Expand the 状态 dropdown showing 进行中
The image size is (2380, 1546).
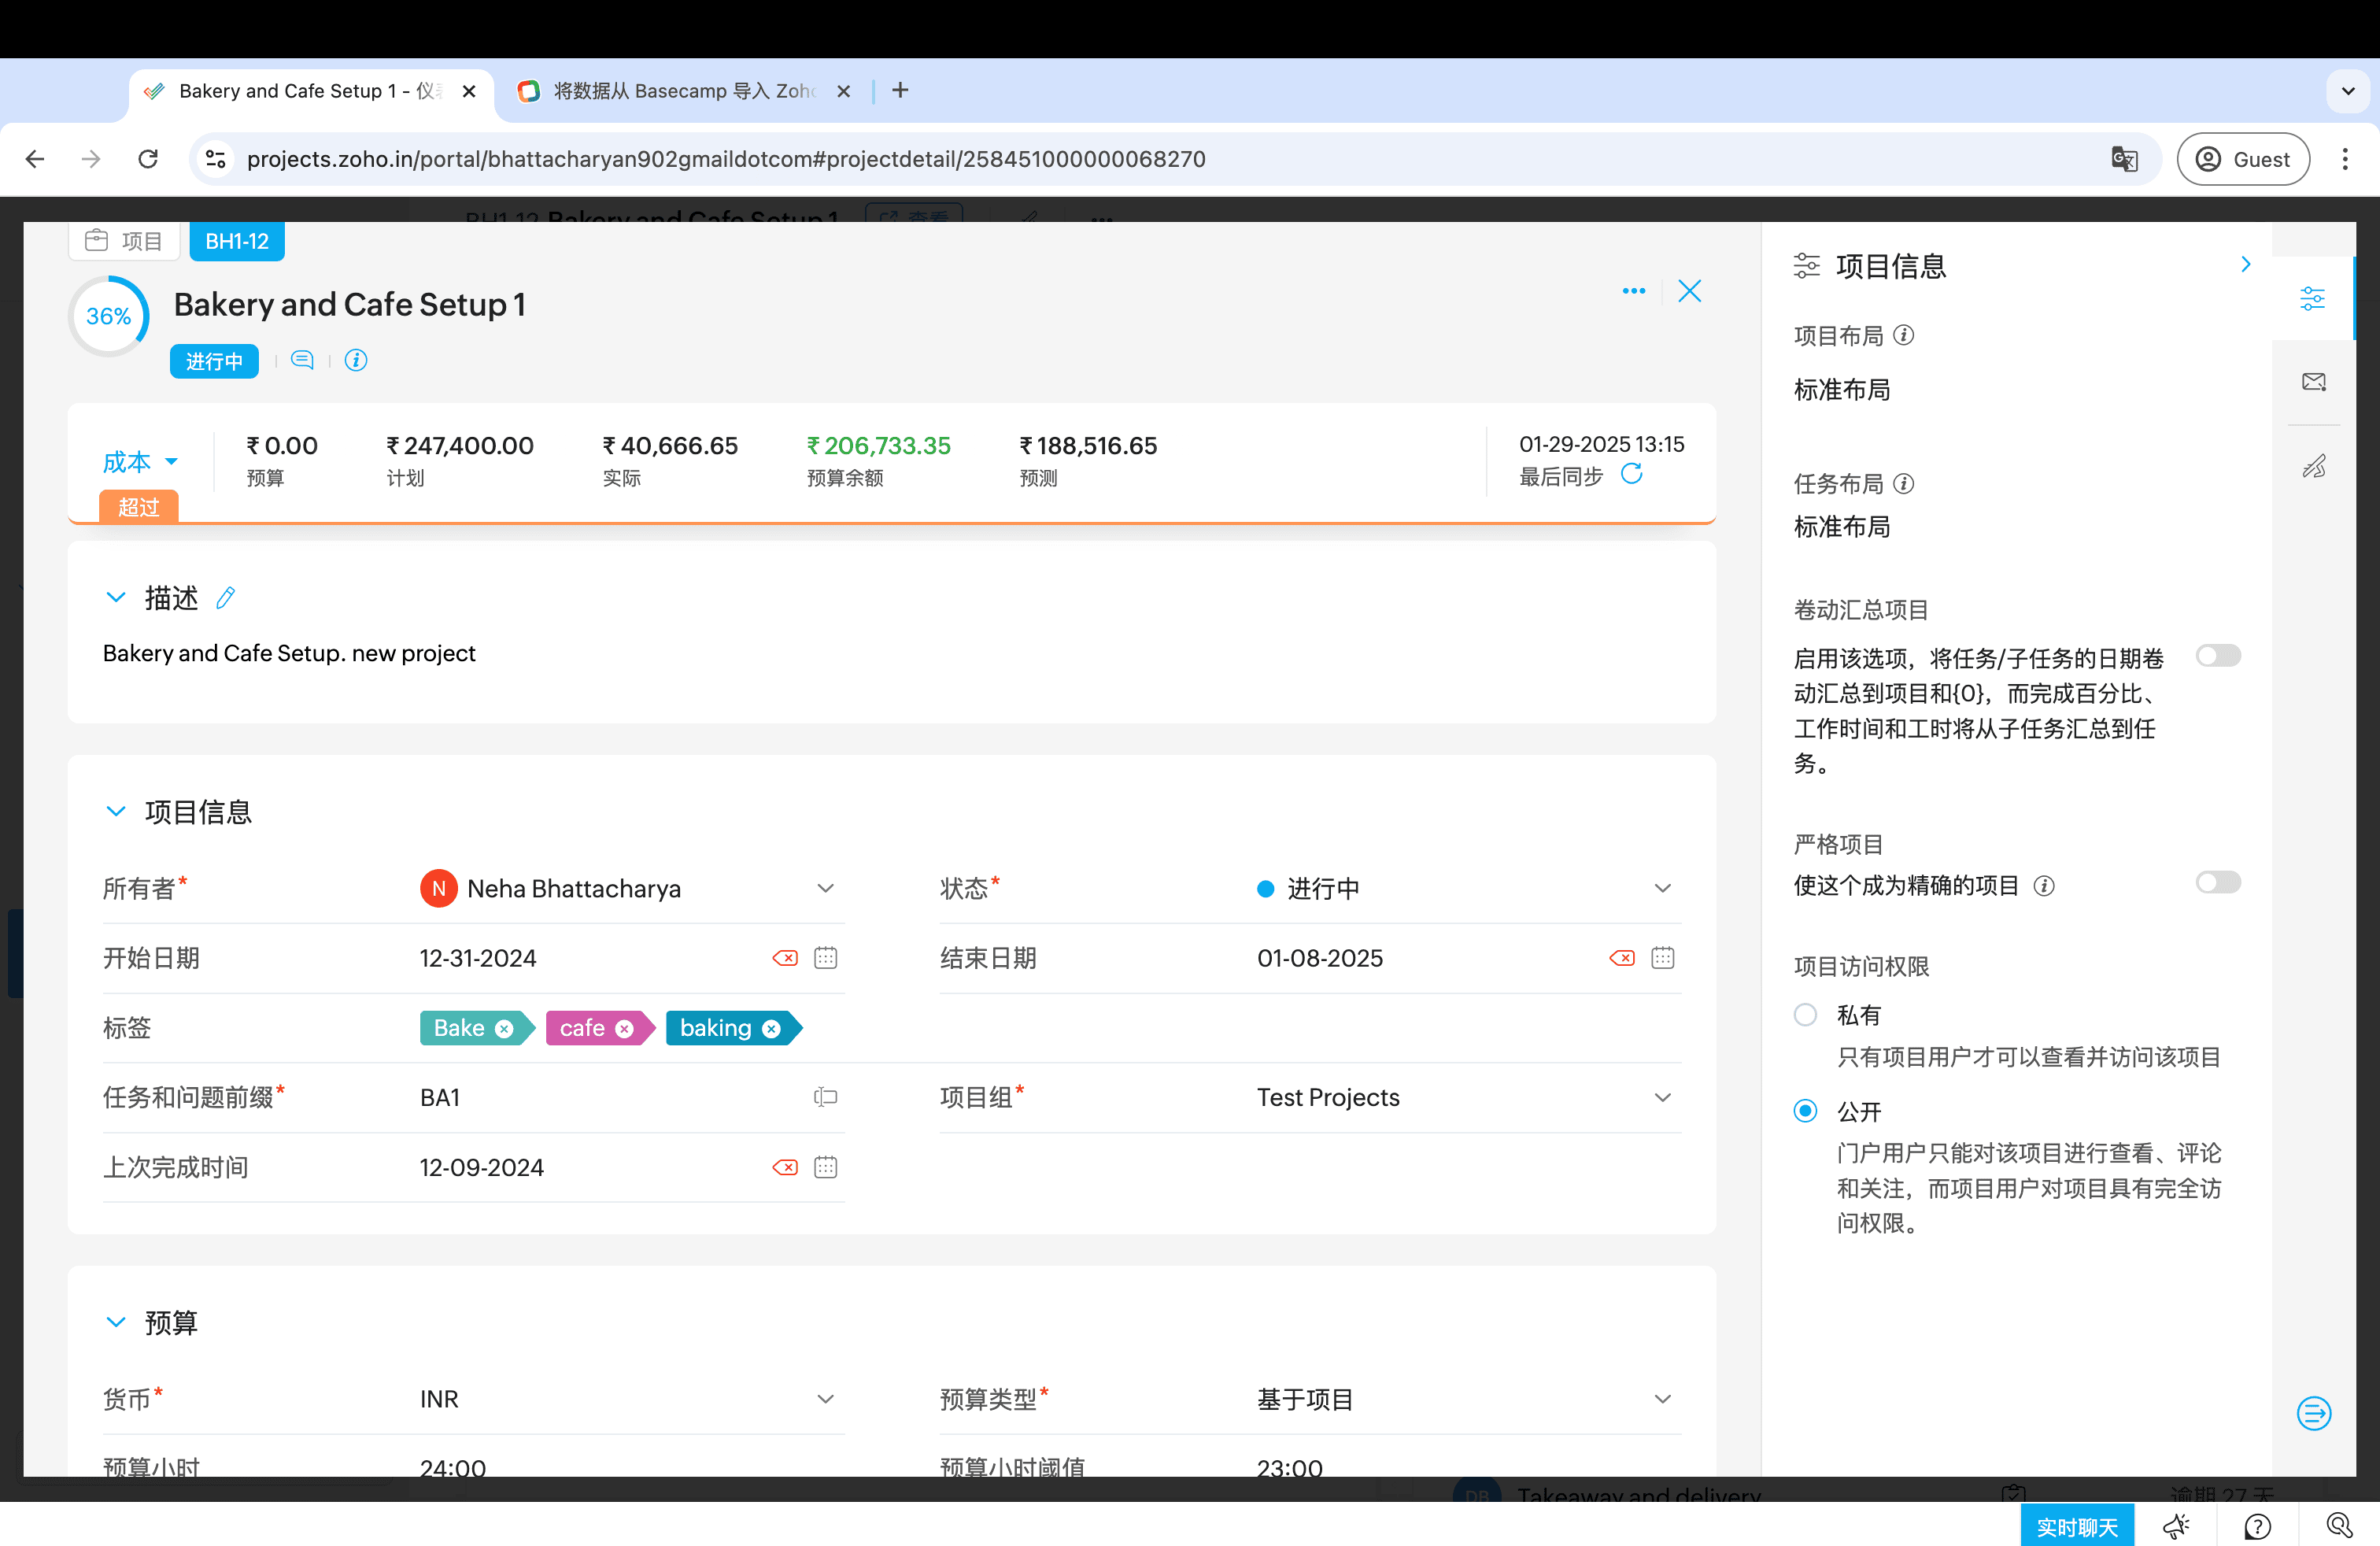[x=1662, y=888]
